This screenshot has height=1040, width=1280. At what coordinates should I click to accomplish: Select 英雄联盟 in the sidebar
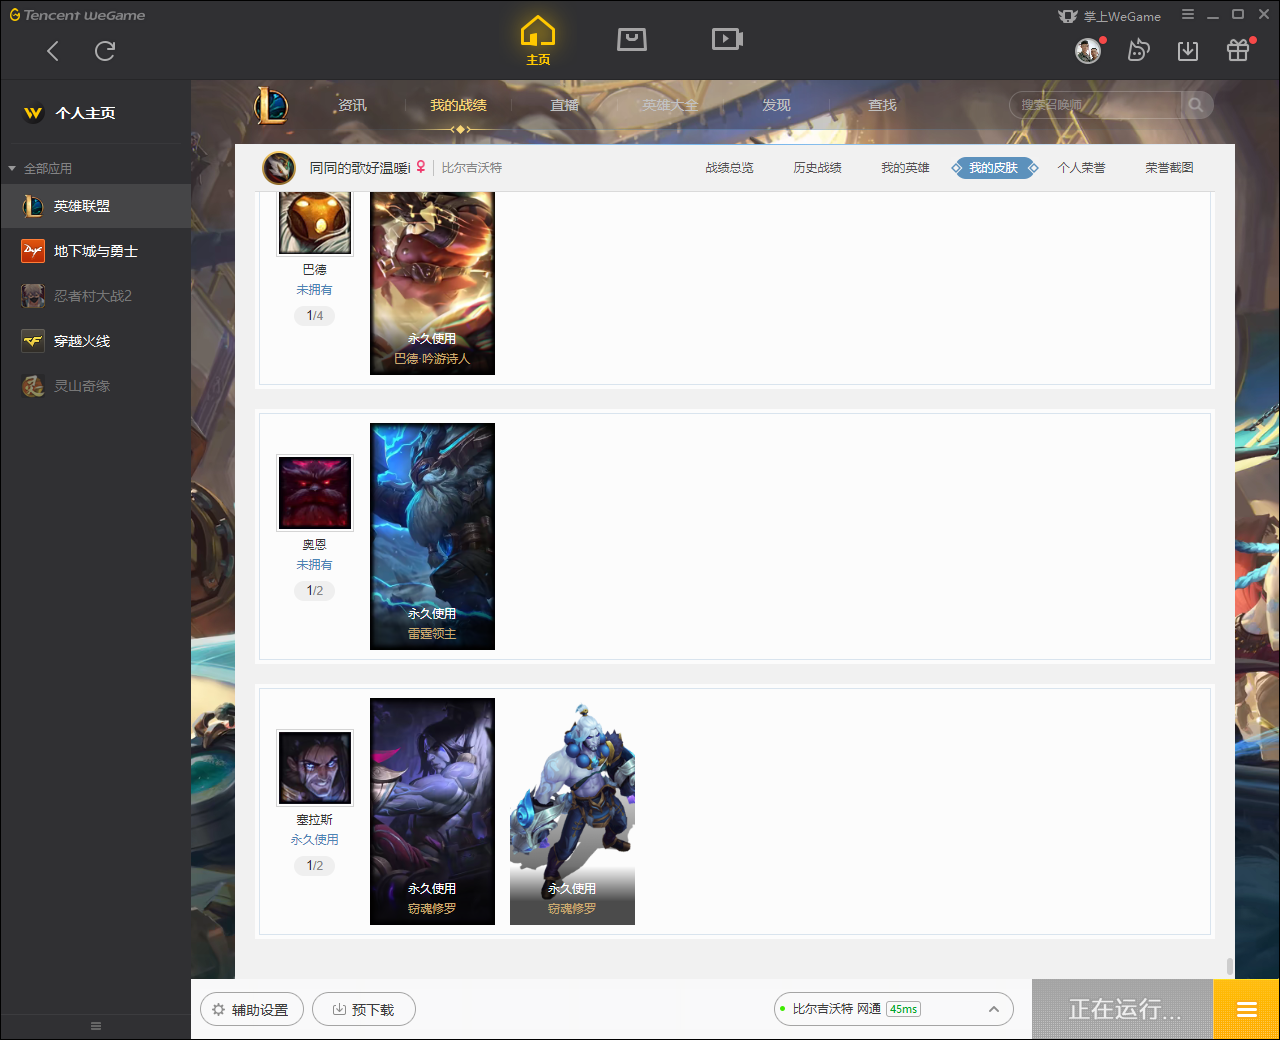(95, 206)
